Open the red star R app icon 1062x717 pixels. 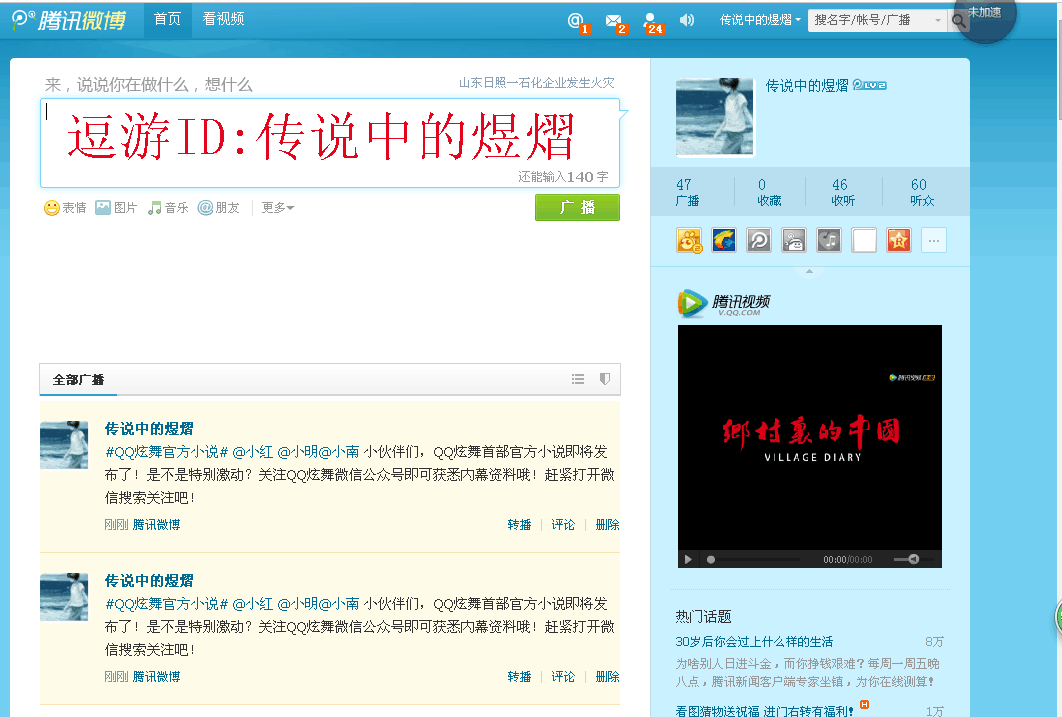tap(899, 240)
